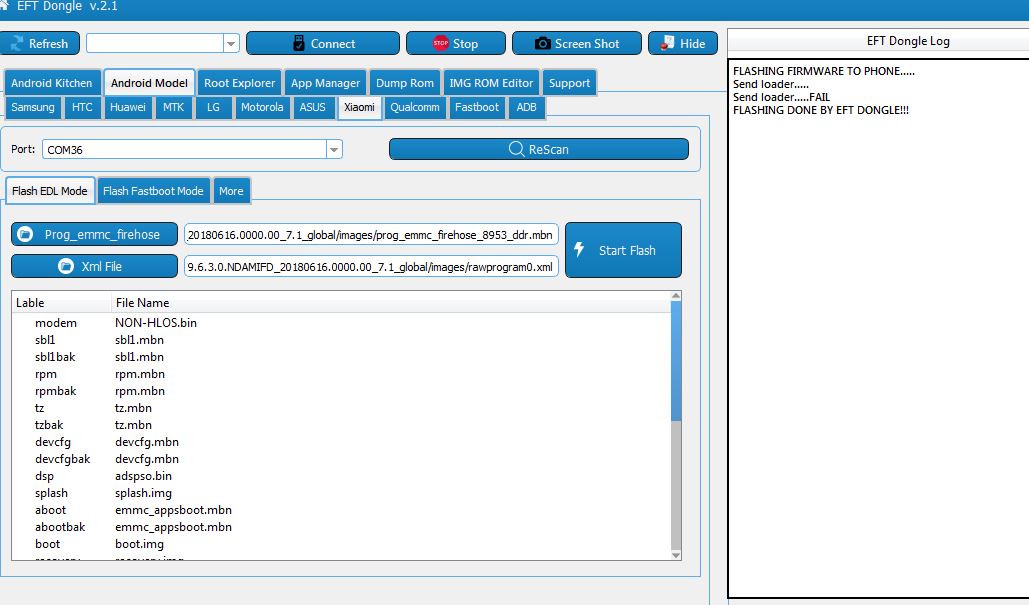Image resolution: width=1029 pixels, height=605 pixels.
Task: Select the tzbak partition row
Action: (x=341, y=425)
